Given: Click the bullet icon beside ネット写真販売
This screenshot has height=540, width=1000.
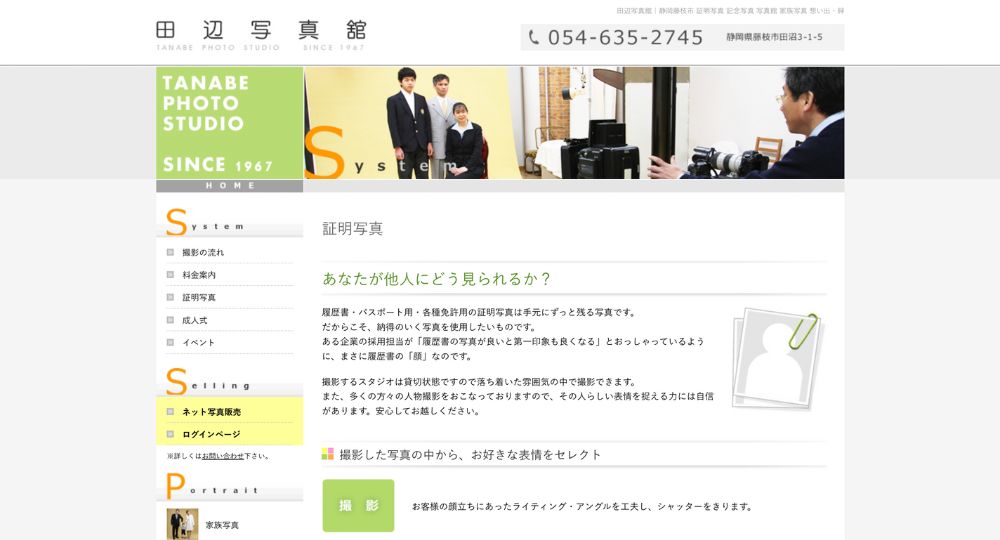Looking at the screenshot, I should pos(170,412).
